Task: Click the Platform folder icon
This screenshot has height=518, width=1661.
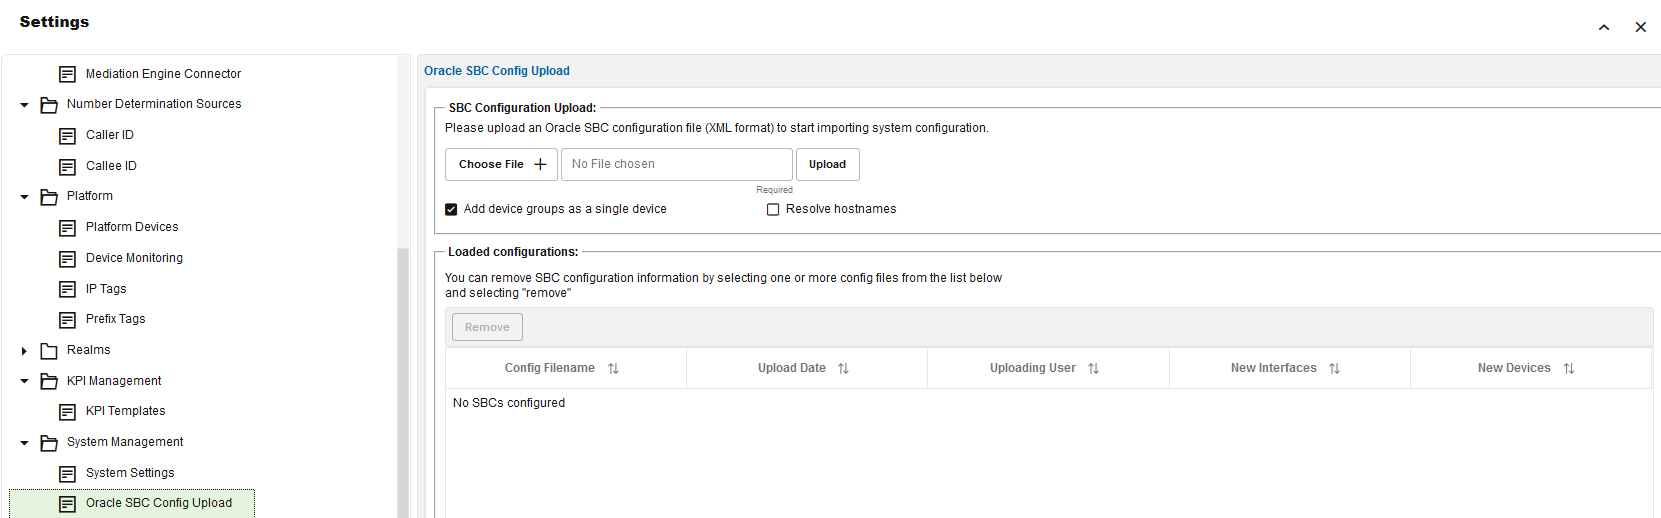Action: point(48,197)
